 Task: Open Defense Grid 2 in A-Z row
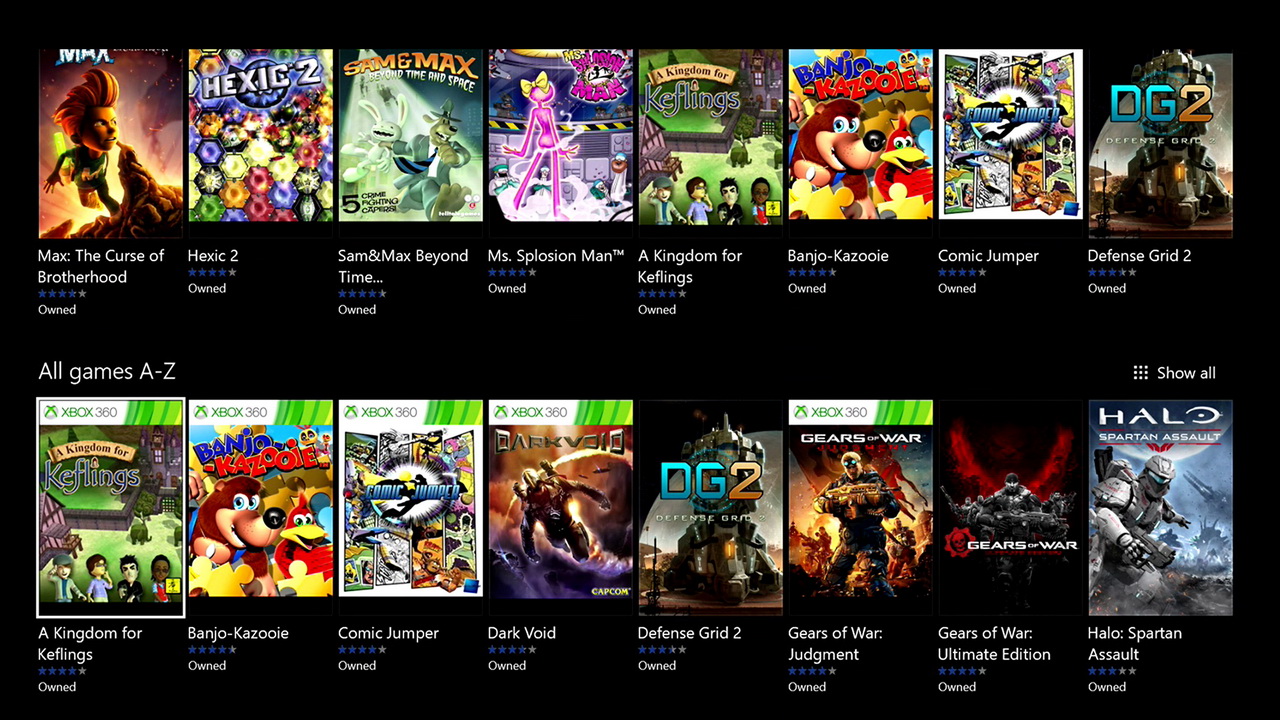pos(710,508)
